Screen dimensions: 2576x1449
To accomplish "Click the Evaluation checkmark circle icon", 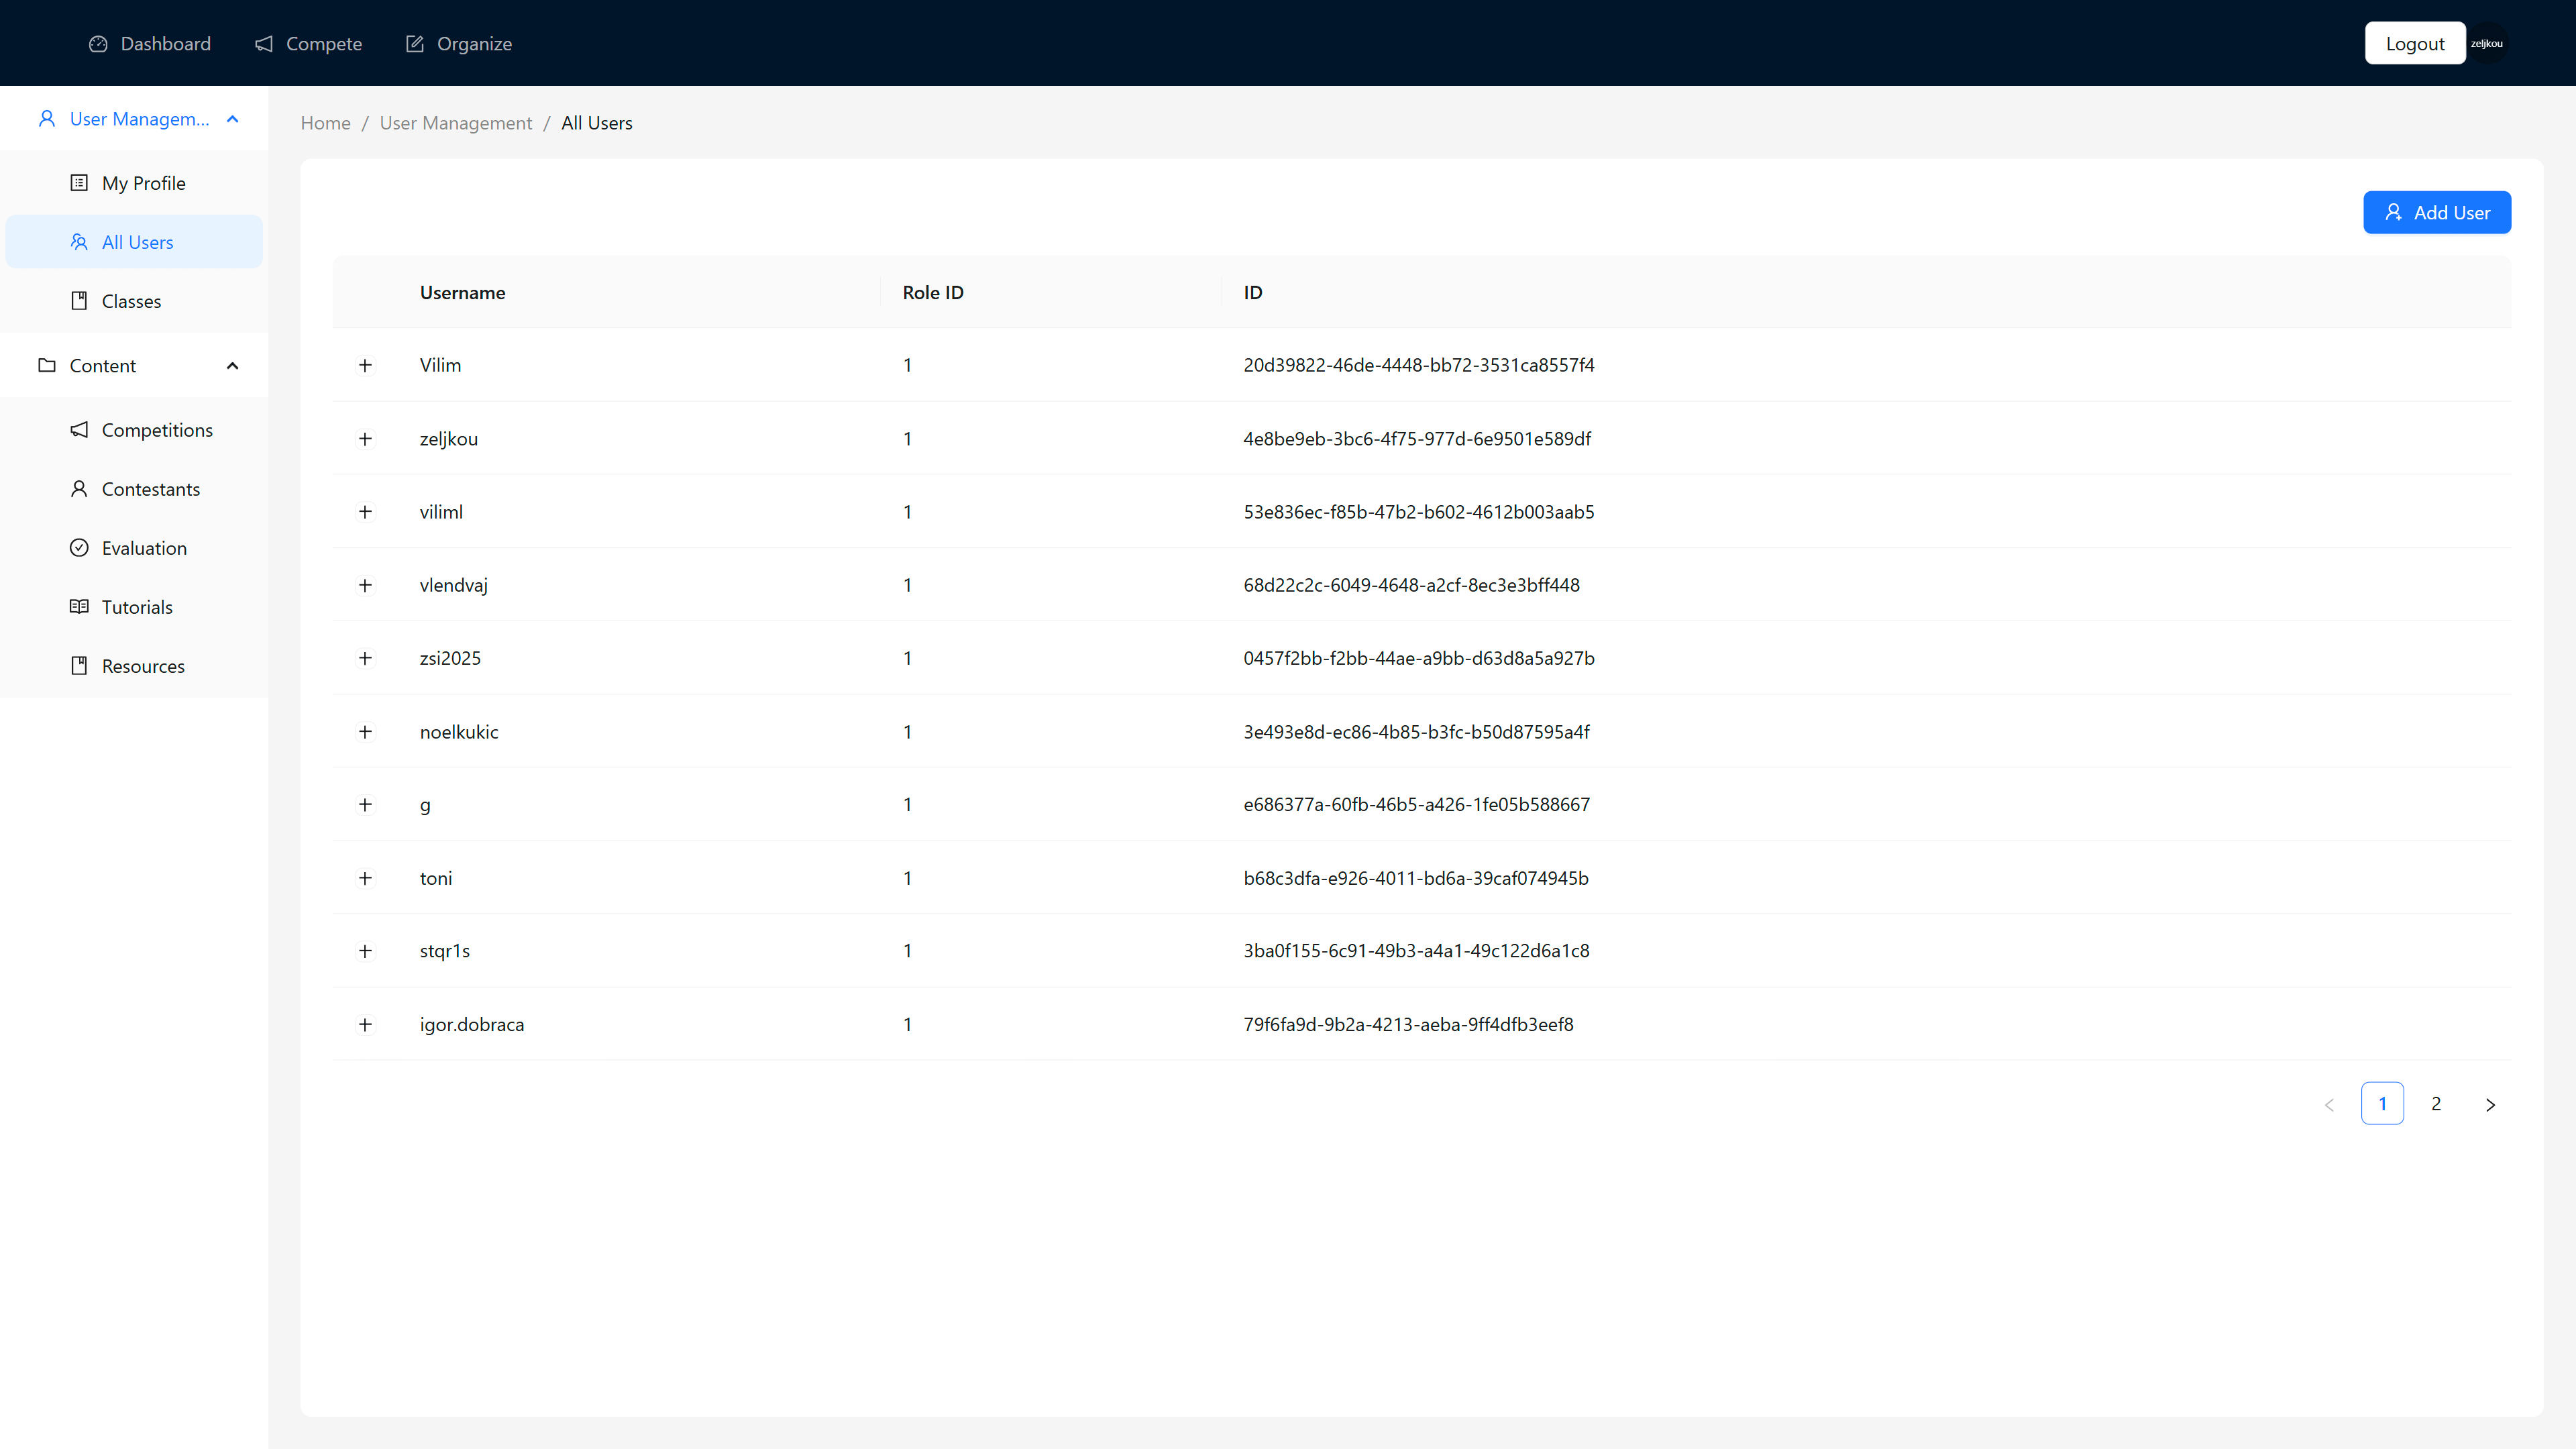I will [79, 548].
